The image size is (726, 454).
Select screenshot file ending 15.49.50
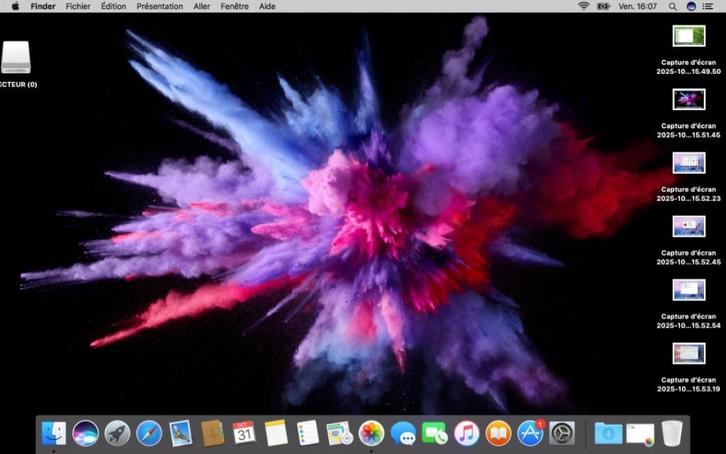tap(689, 37)
